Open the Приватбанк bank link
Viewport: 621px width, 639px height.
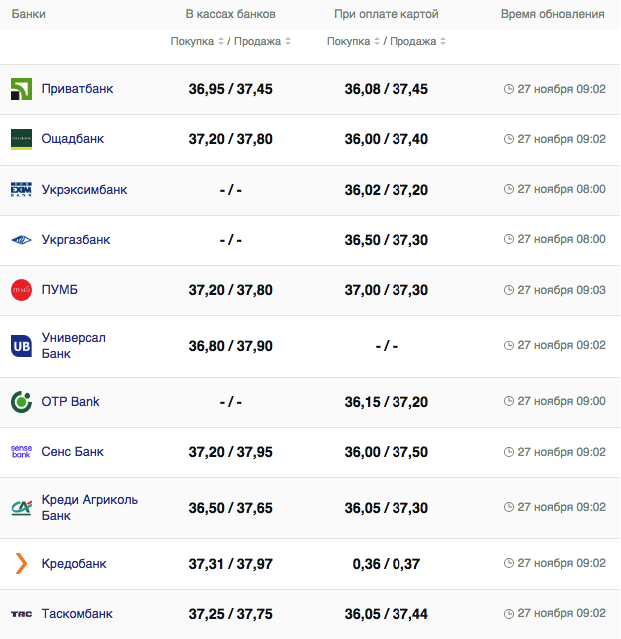77,89
